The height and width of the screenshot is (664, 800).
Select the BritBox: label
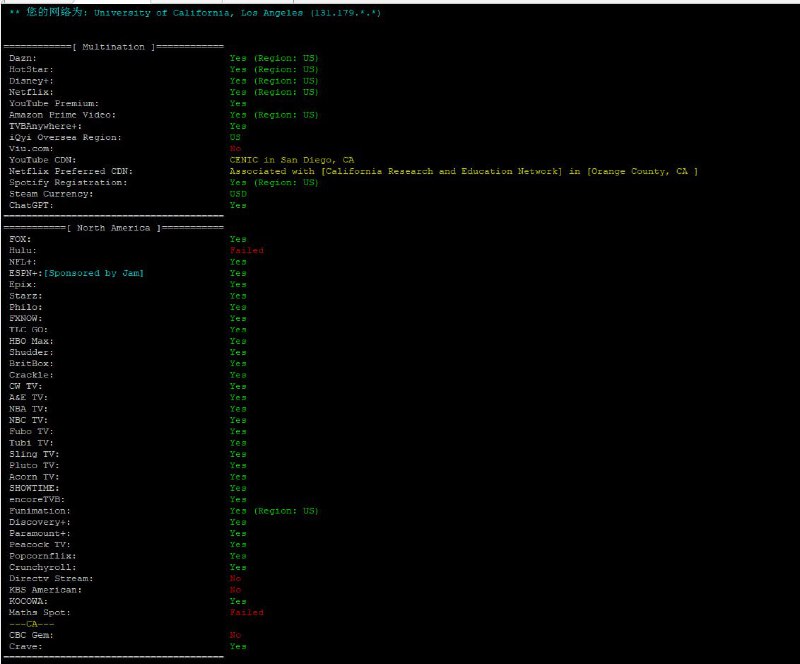click(31, 363)
